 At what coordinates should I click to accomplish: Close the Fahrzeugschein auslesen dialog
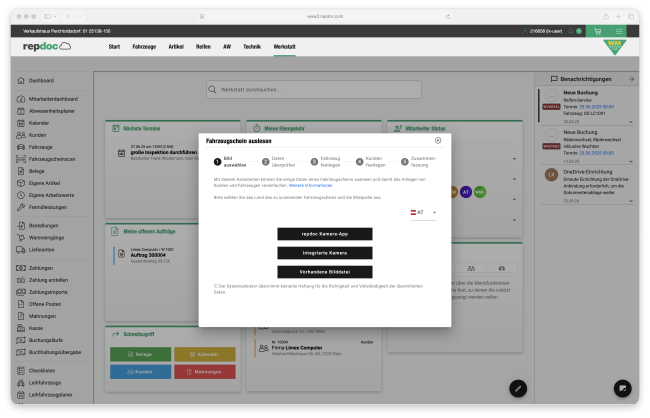click(x=438, y=141)
